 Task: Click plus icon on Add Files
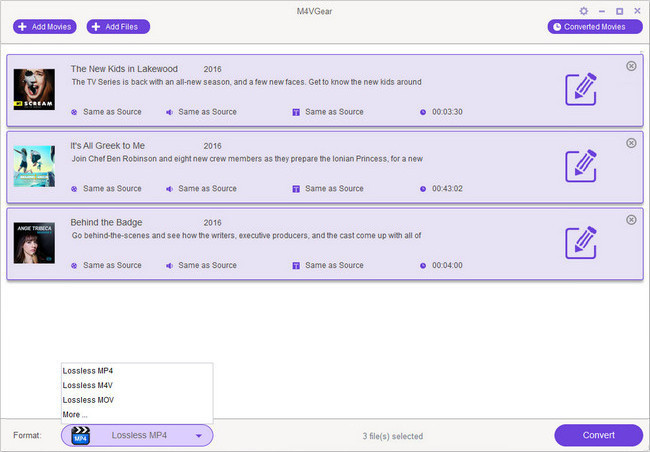96,27
